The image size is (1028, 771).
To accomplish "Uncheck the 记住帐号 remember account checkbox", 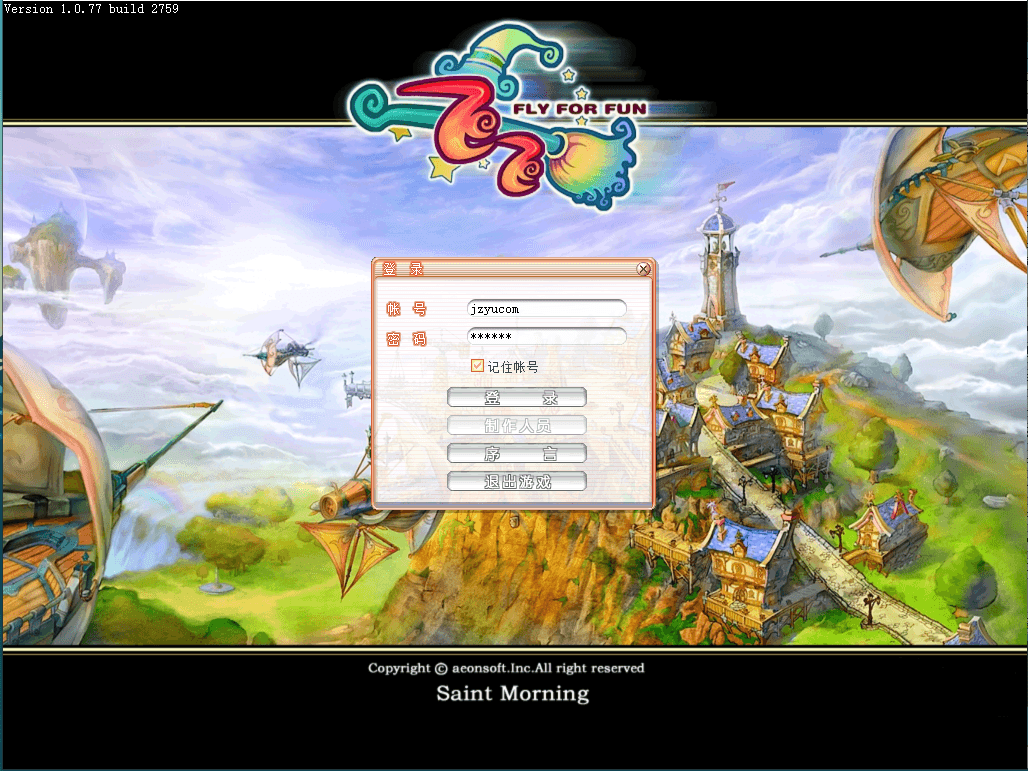I will pos(477,367).
